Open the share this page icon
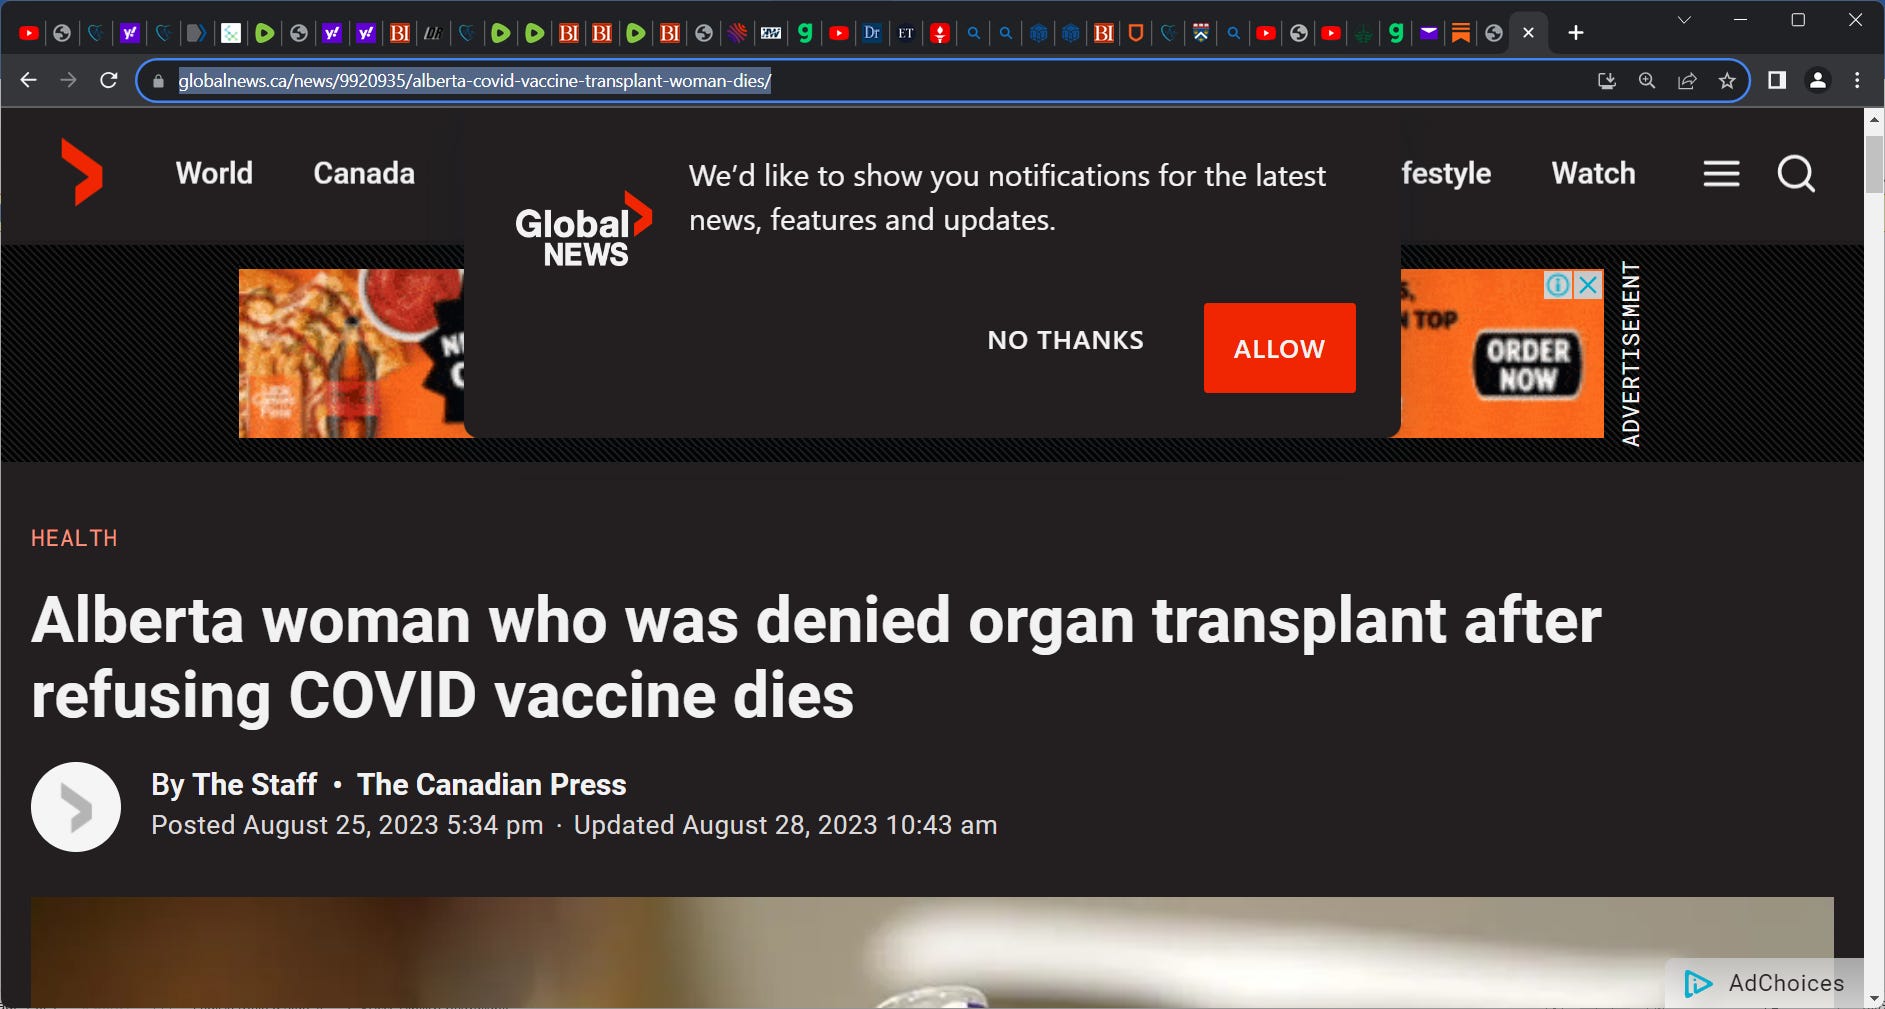 (x=1687, y=81)
